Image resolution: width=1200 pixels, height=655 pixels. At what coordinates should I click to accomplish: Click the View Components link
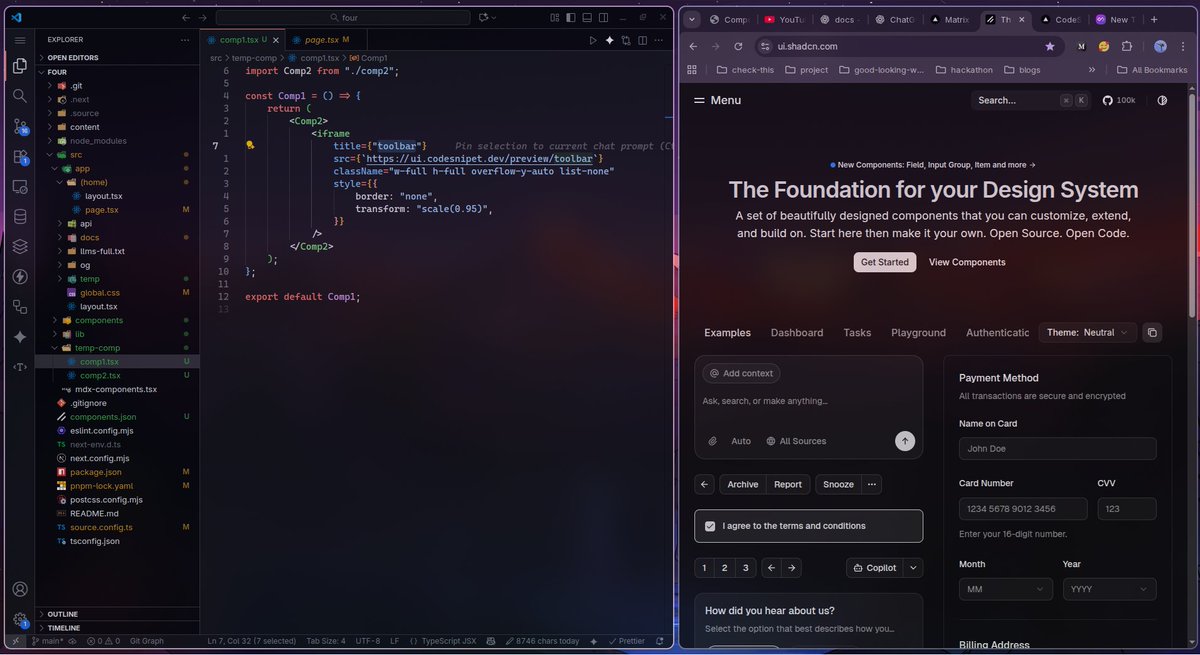(x=967, y=262)
